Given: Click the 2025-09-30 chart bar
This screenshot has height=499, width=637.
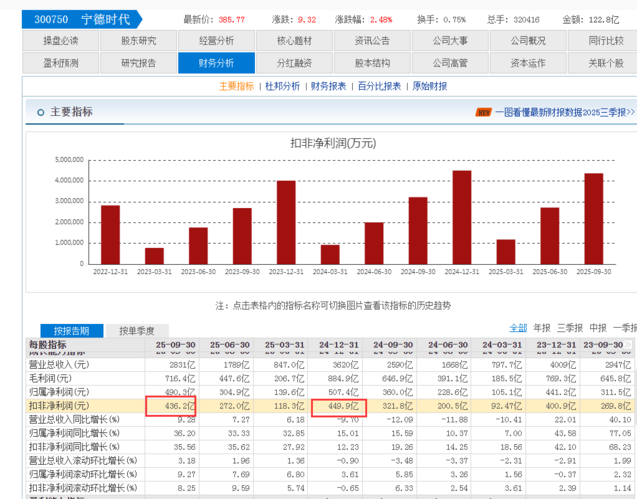Looking at the screenshot, I should [x=594, y=219].
